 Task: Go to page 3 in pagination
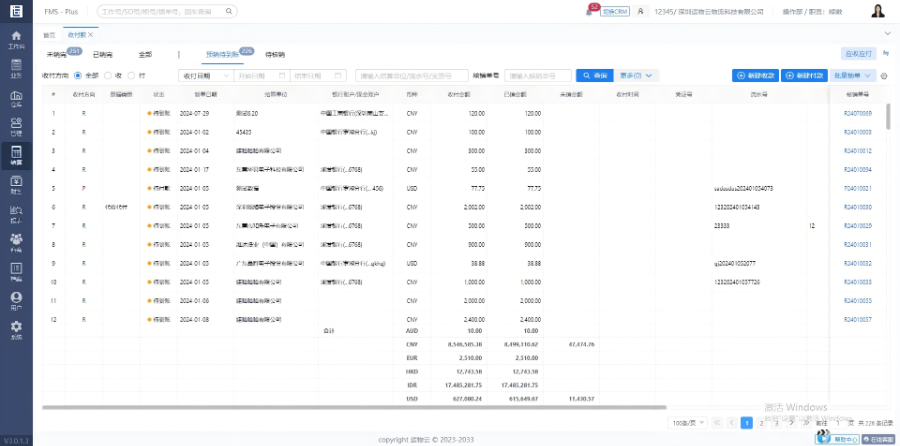coord(776,423)
